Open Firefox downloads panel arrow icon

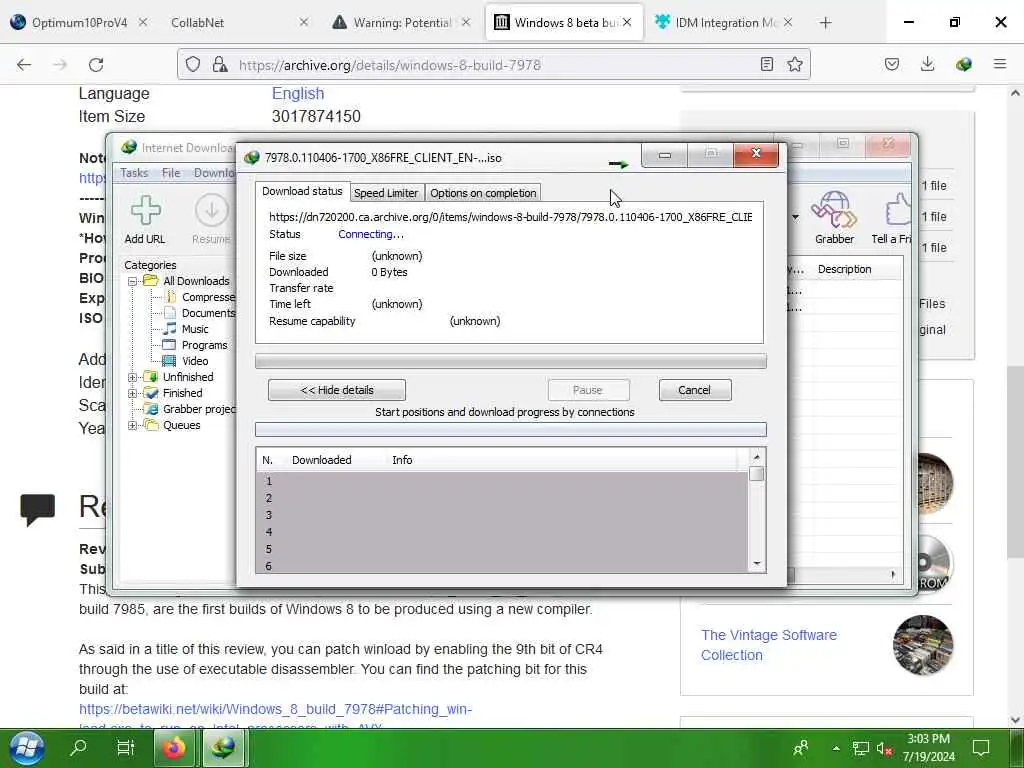click(927, 64)
